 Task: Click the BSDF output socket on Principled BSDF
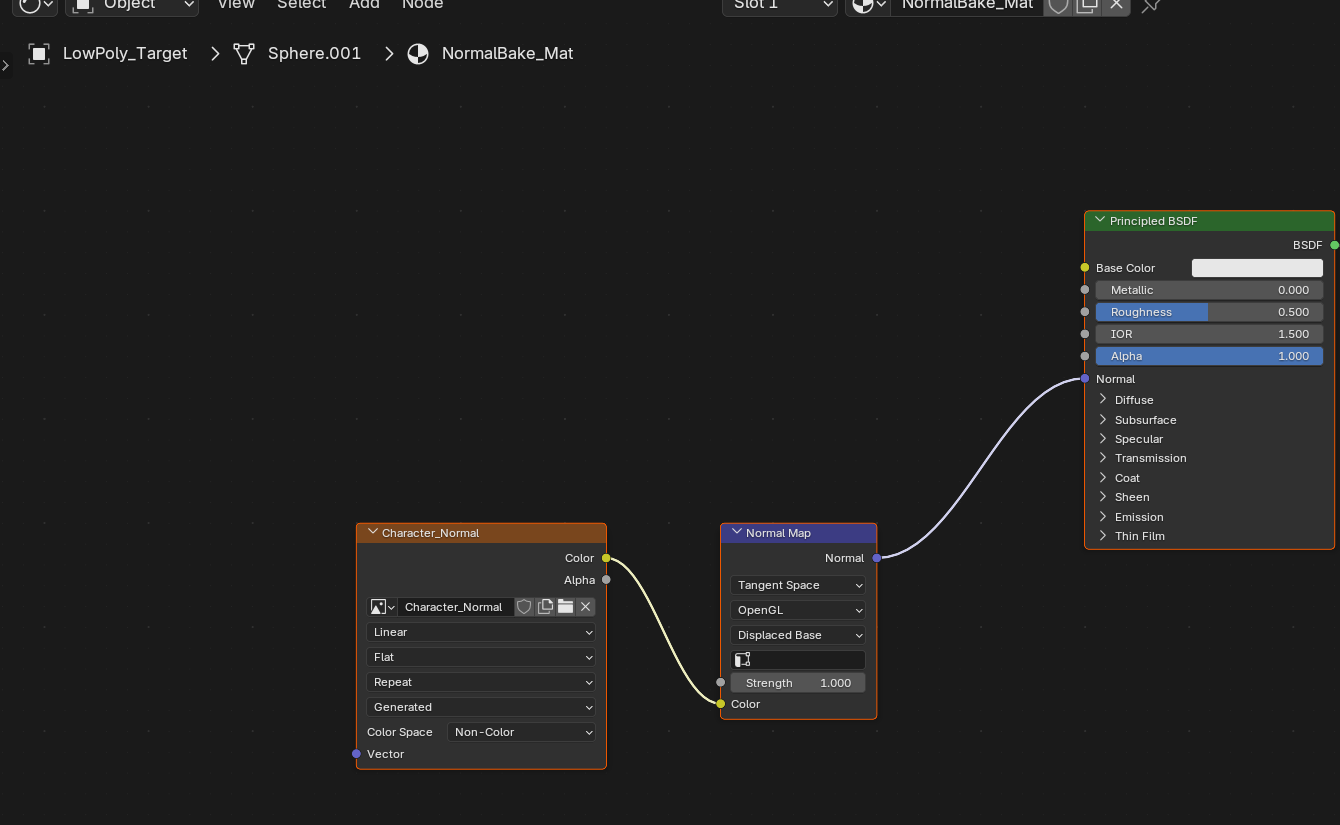click(1335, 245)
